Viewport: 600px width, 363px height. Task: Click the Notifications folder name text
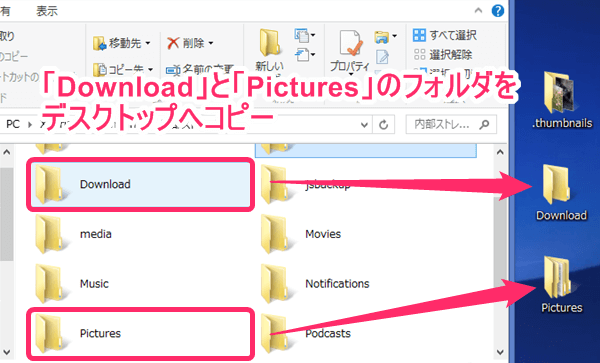(337, 284)
